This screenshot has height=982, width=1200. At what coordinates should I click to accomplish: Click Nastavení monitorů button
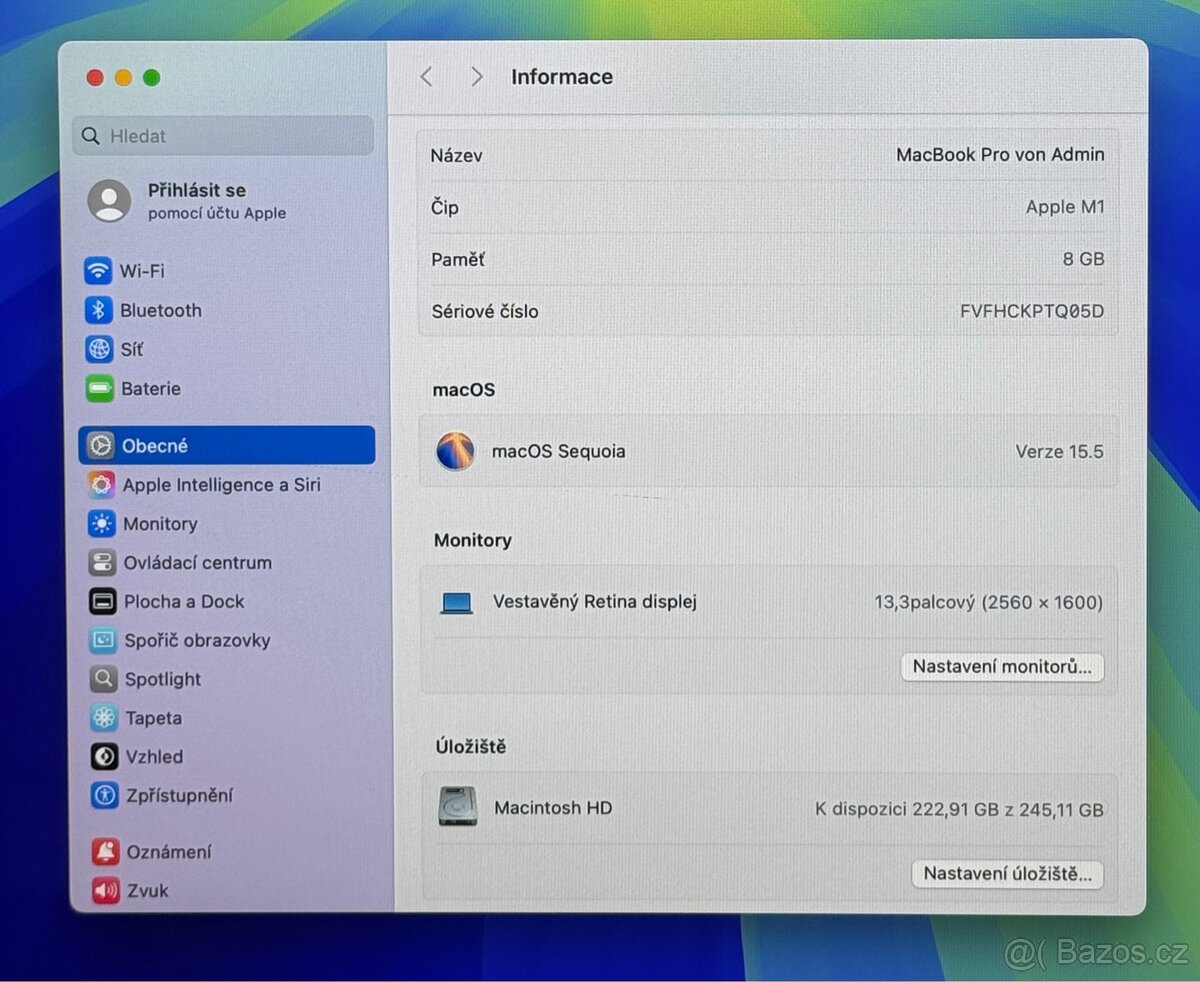point(1002,667)
